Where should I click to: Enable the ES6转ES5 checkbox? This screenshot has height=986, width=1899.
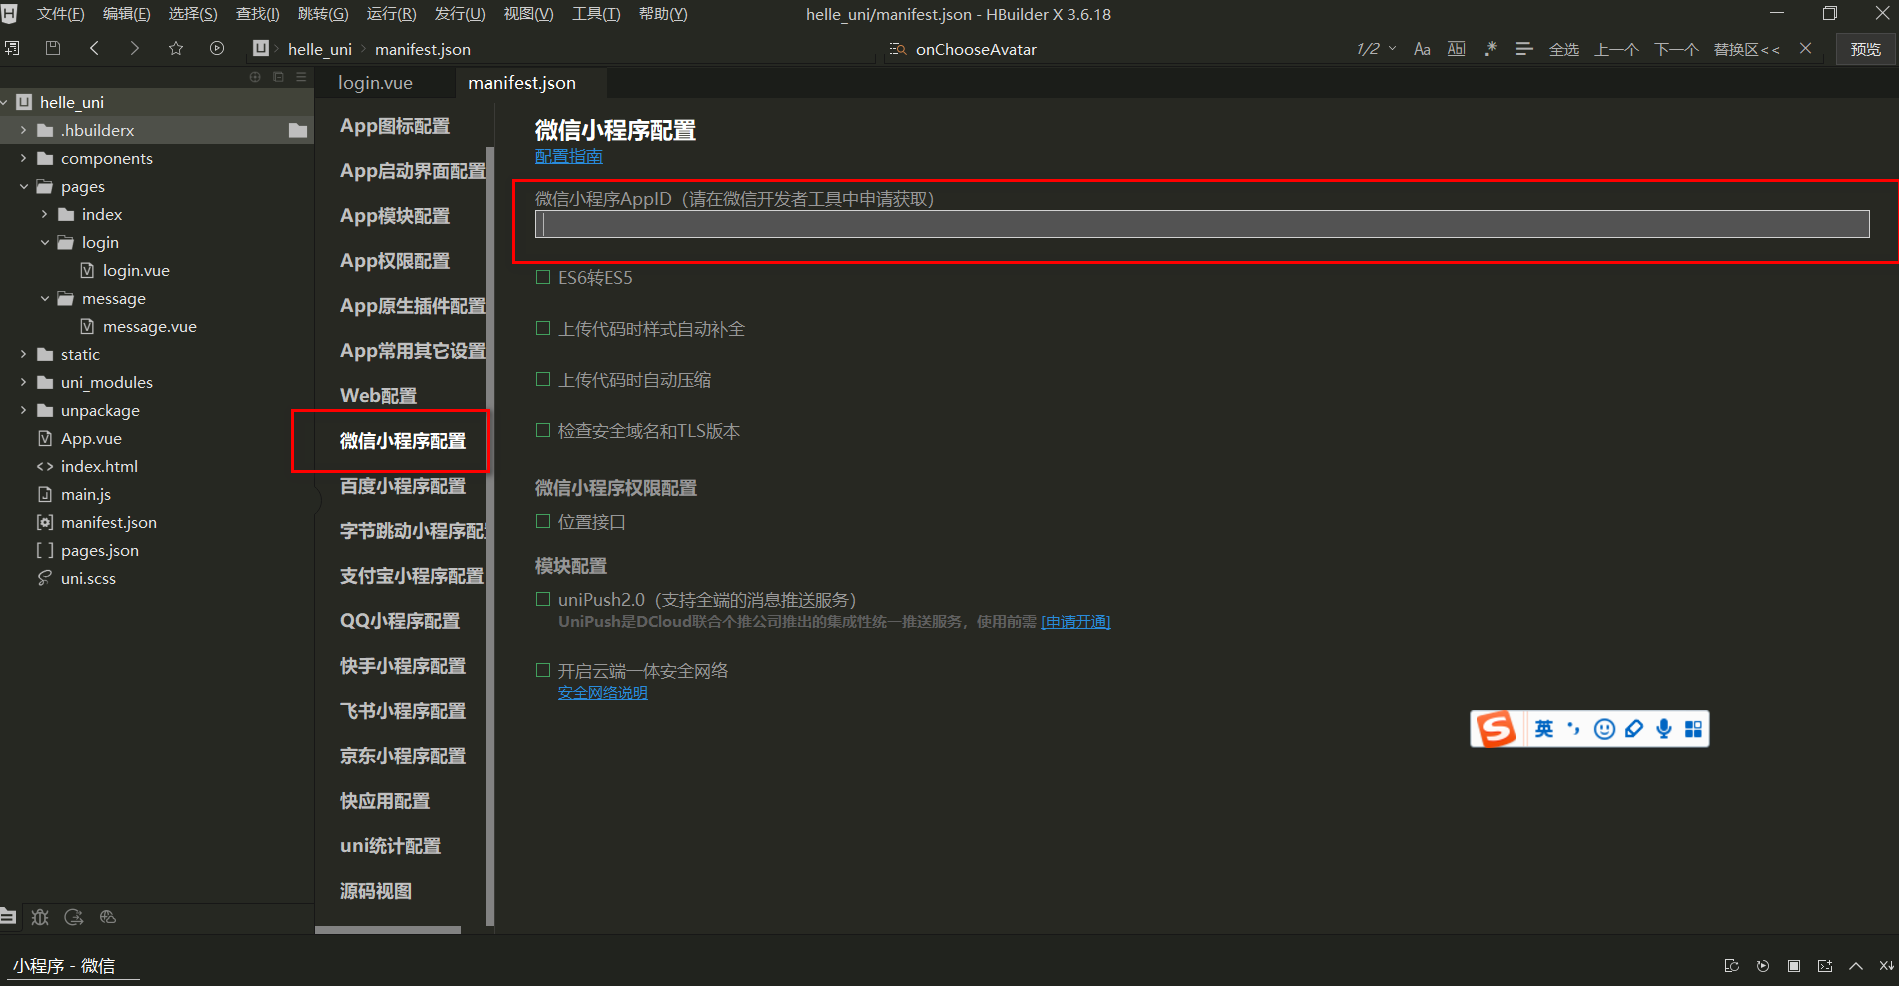pos(543,277)
